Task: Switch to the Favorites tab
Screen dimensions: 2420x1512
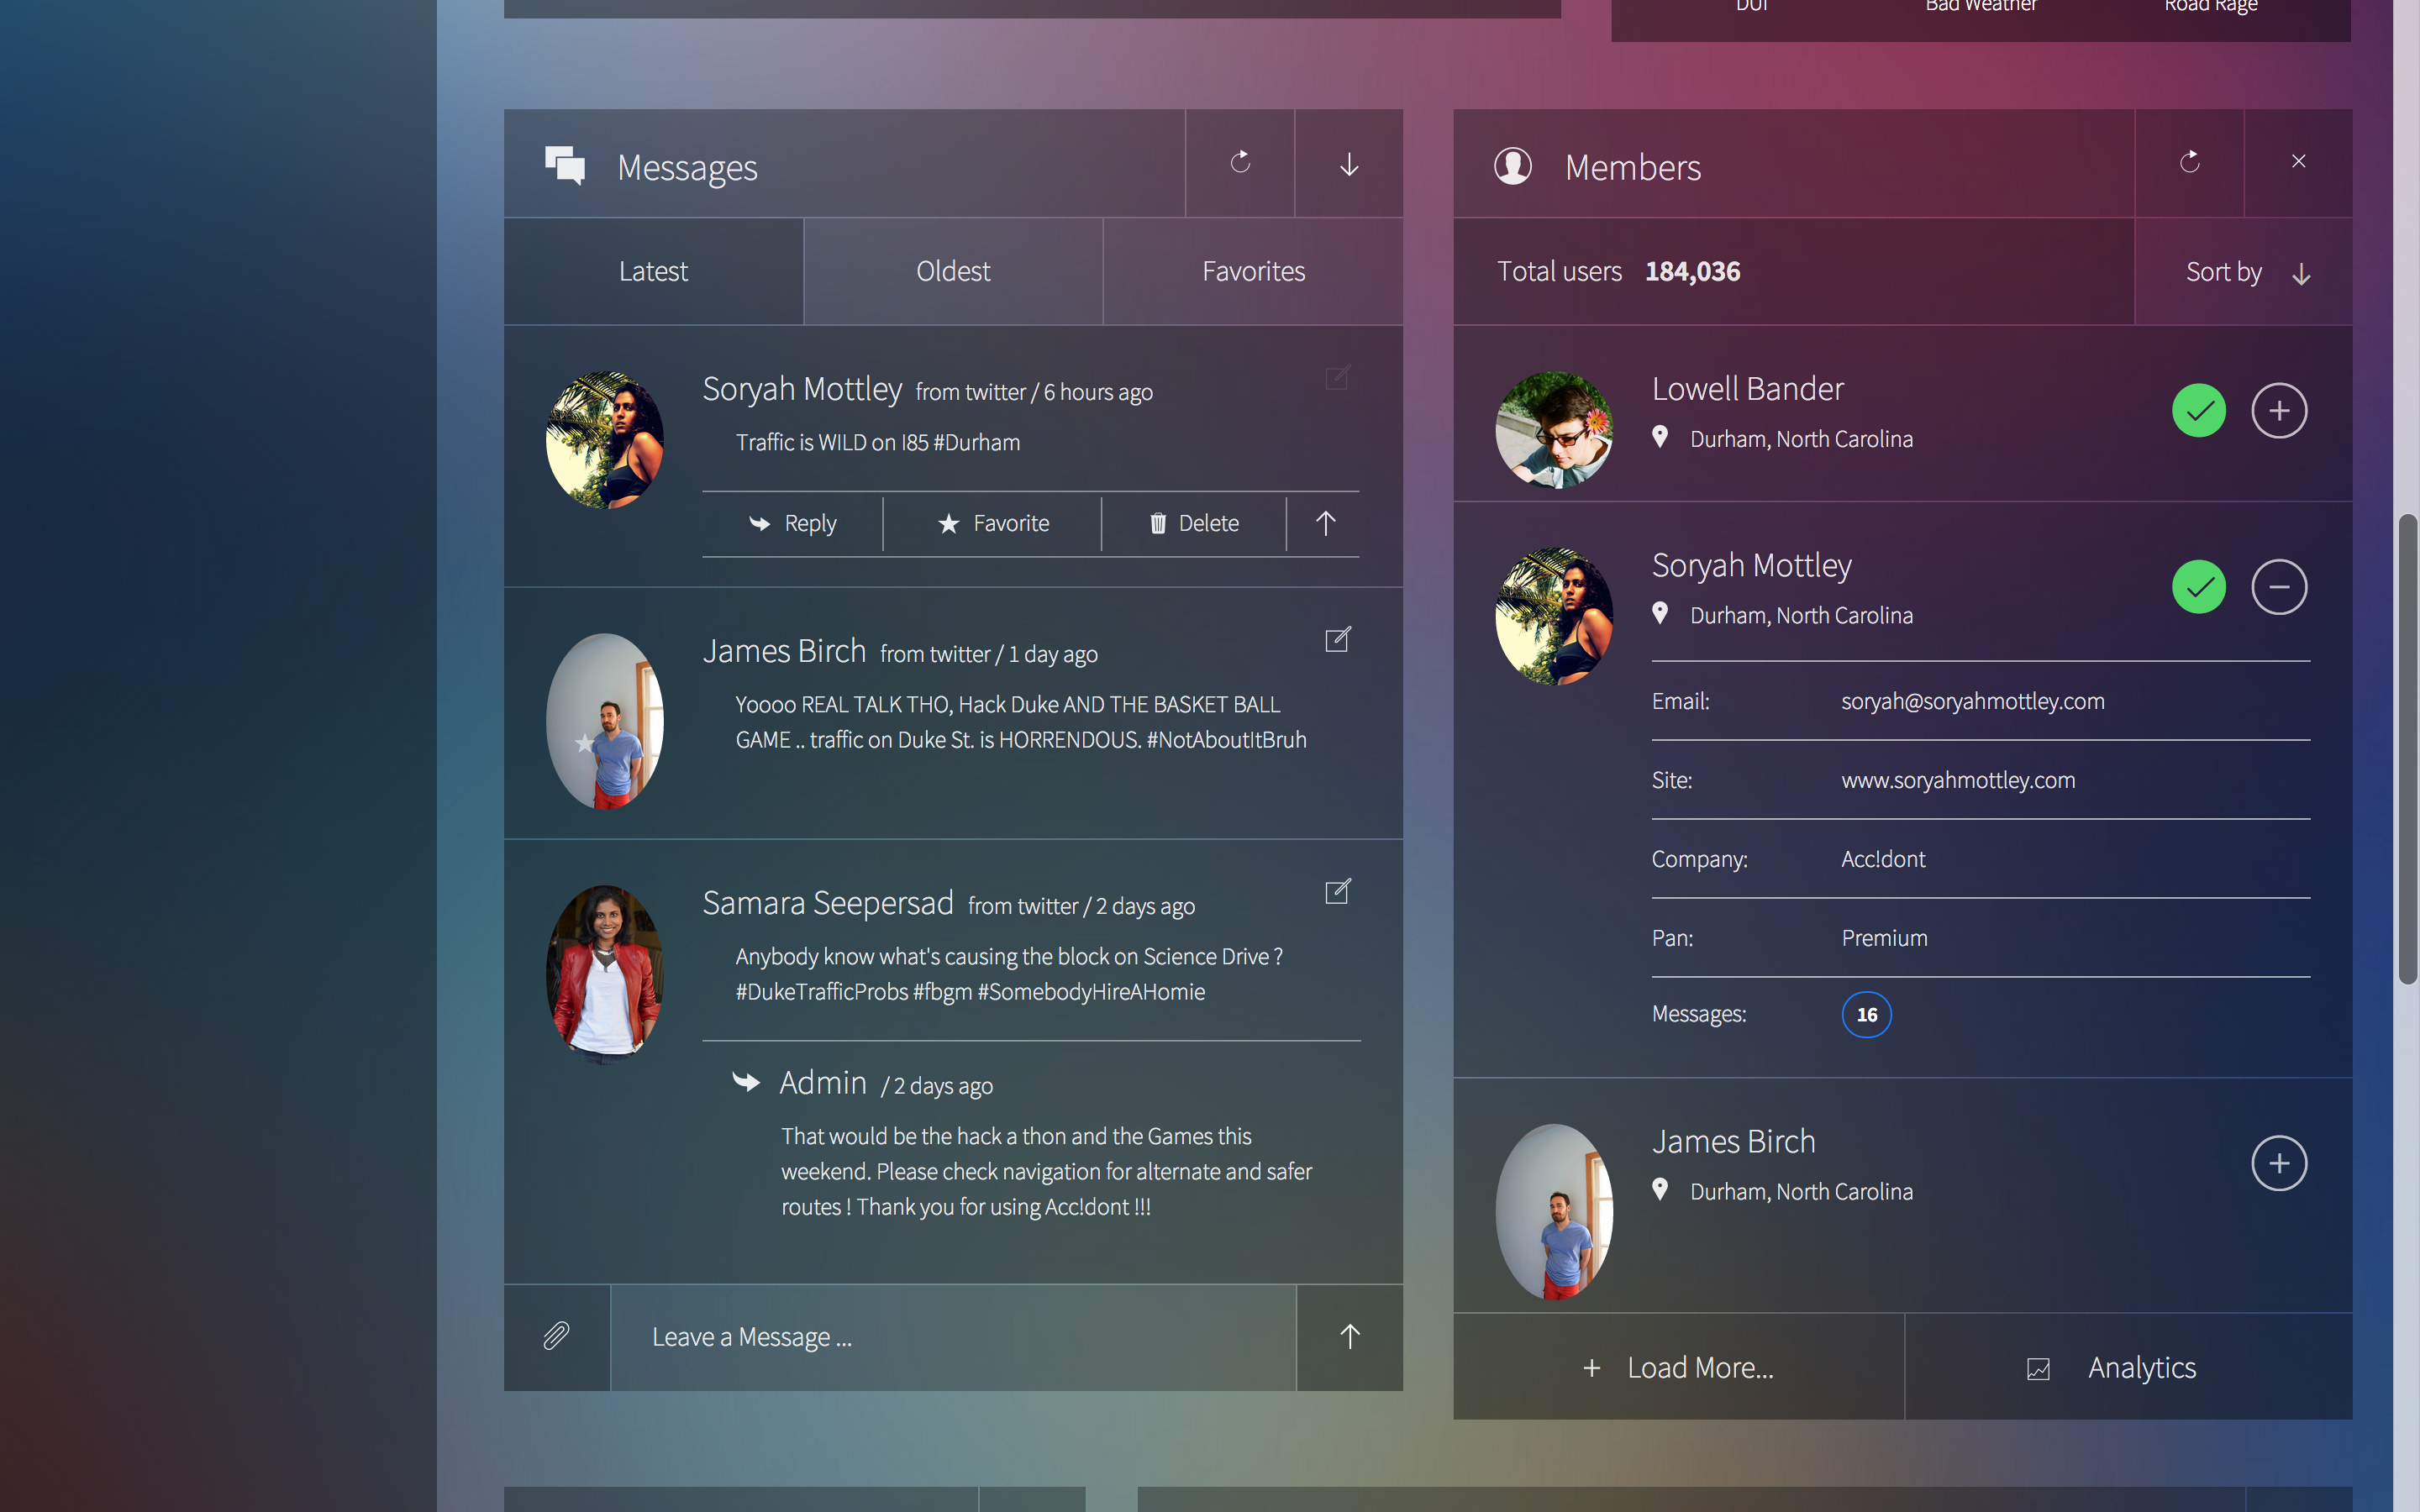Action: point(1252,272)
